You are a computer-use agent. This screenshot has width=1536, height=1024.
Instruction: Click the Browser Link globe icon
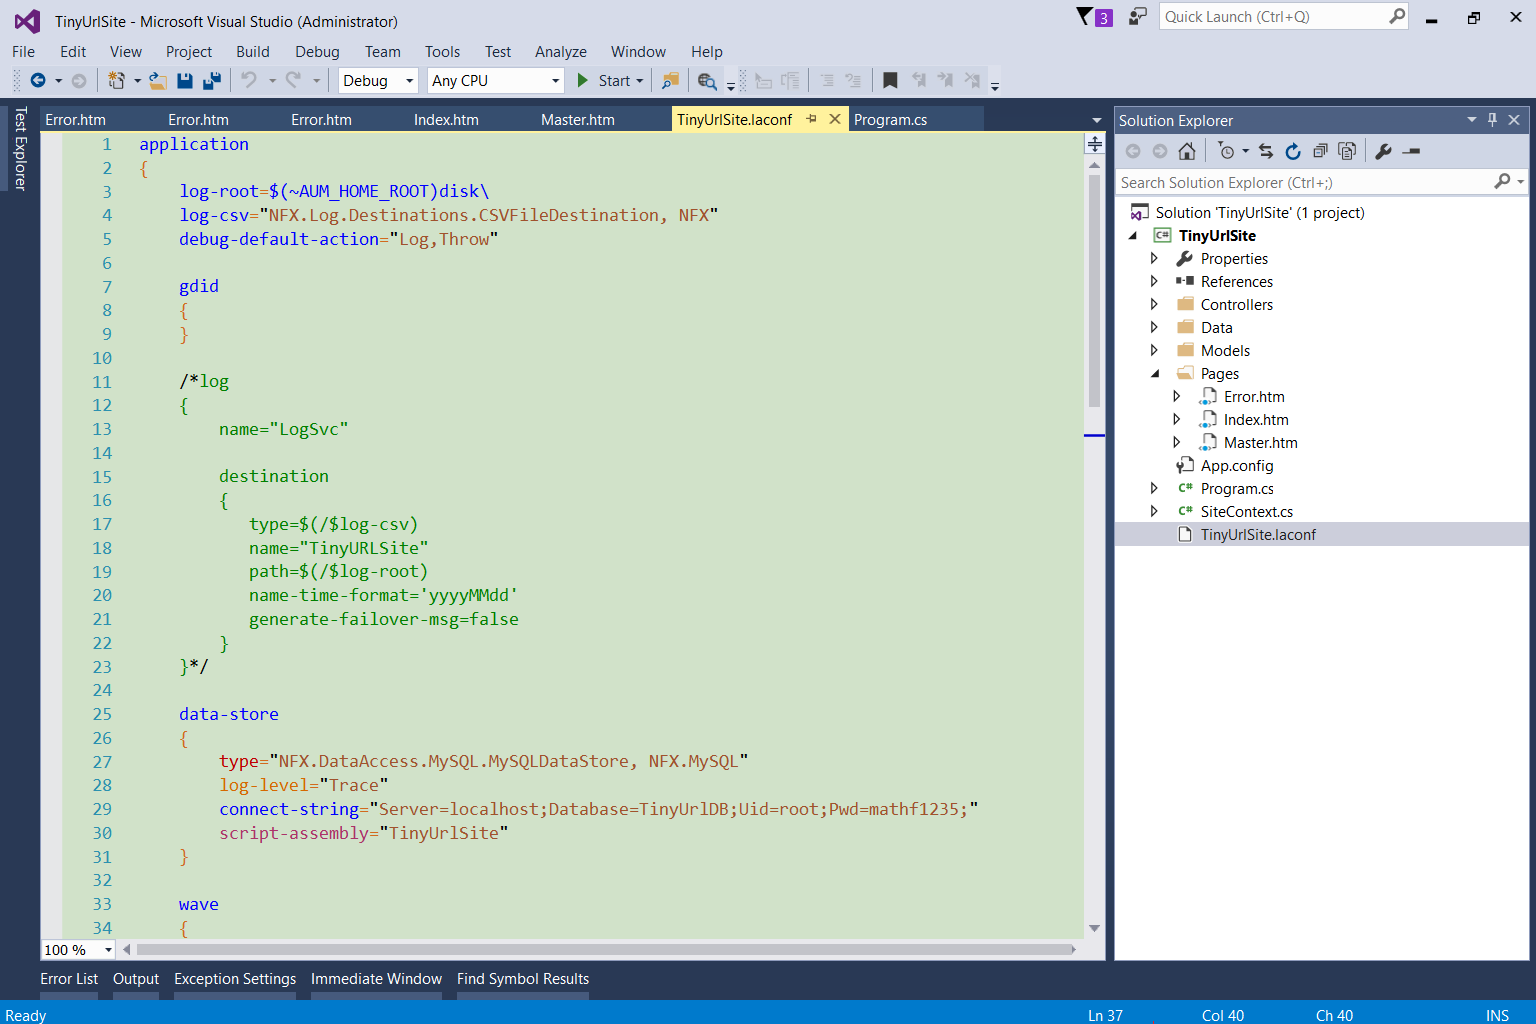(x=707, y=81)
